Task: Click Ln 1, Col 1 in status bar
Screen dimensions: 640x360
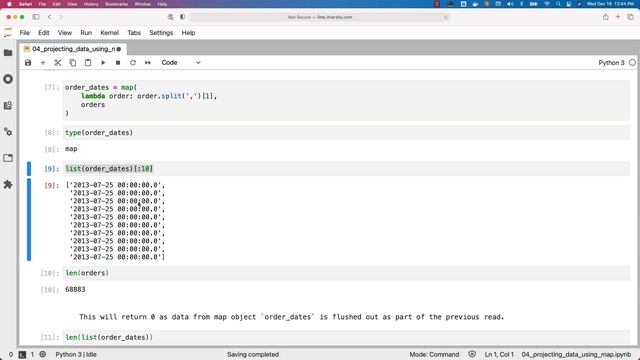Action: click(x=499, y=354)
